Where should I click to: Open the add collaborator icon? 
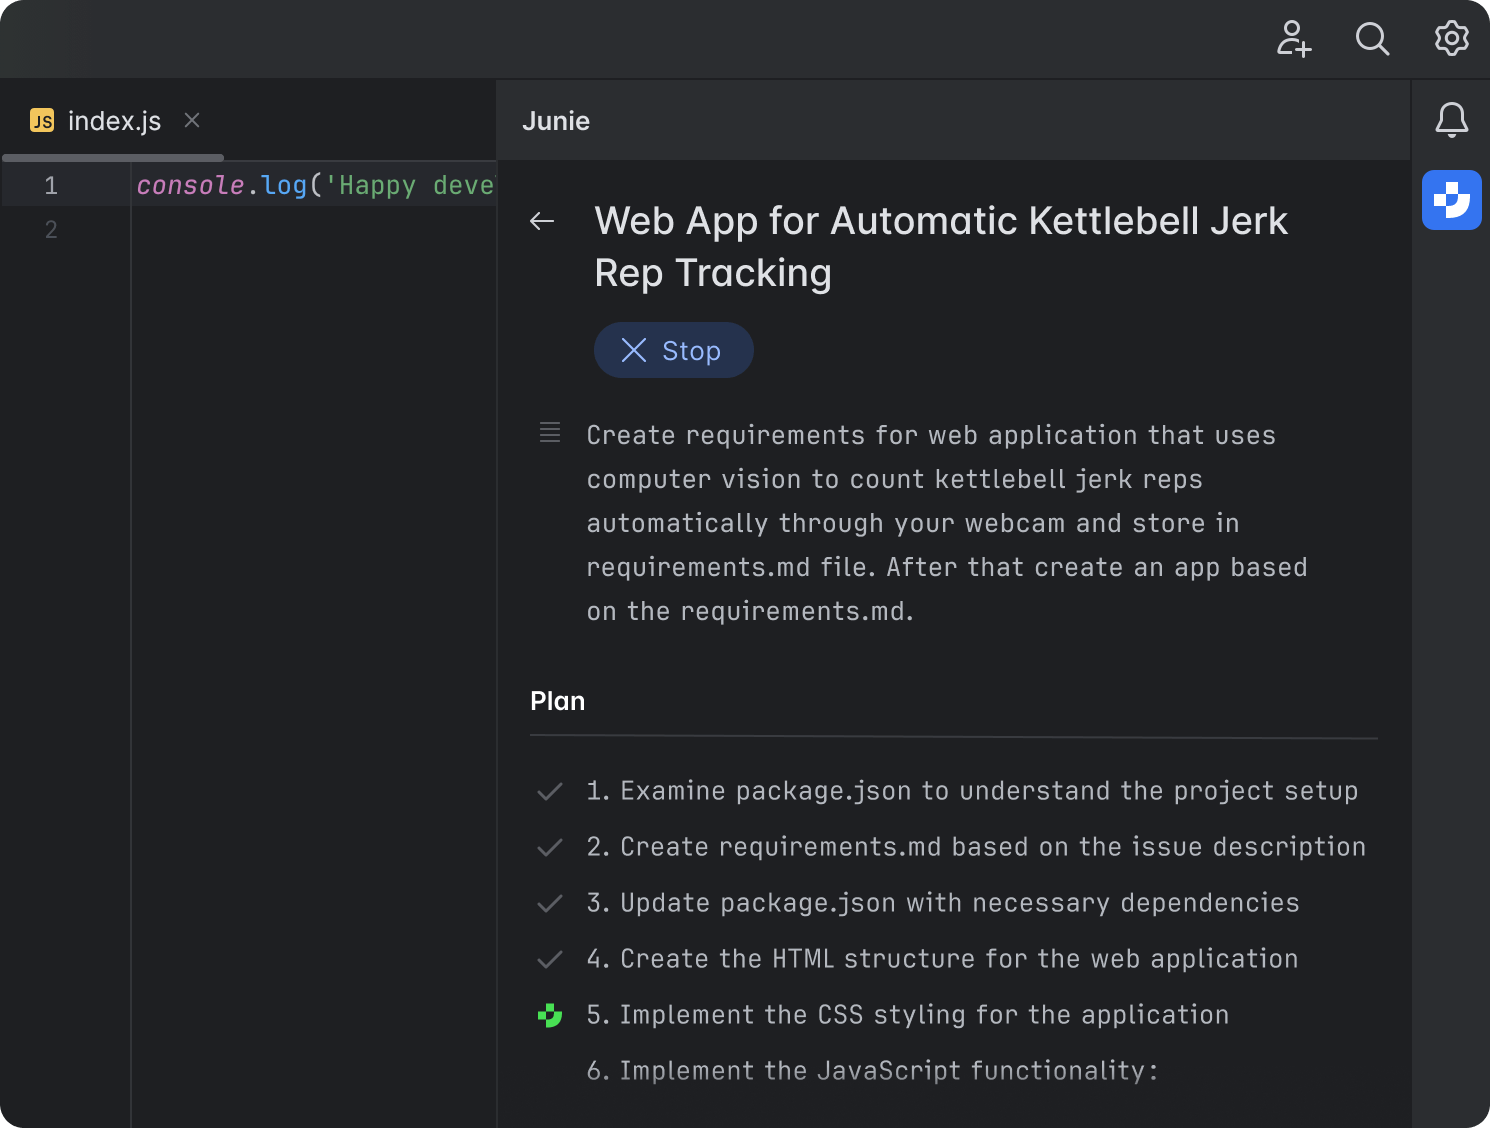tap(1293, 39)
